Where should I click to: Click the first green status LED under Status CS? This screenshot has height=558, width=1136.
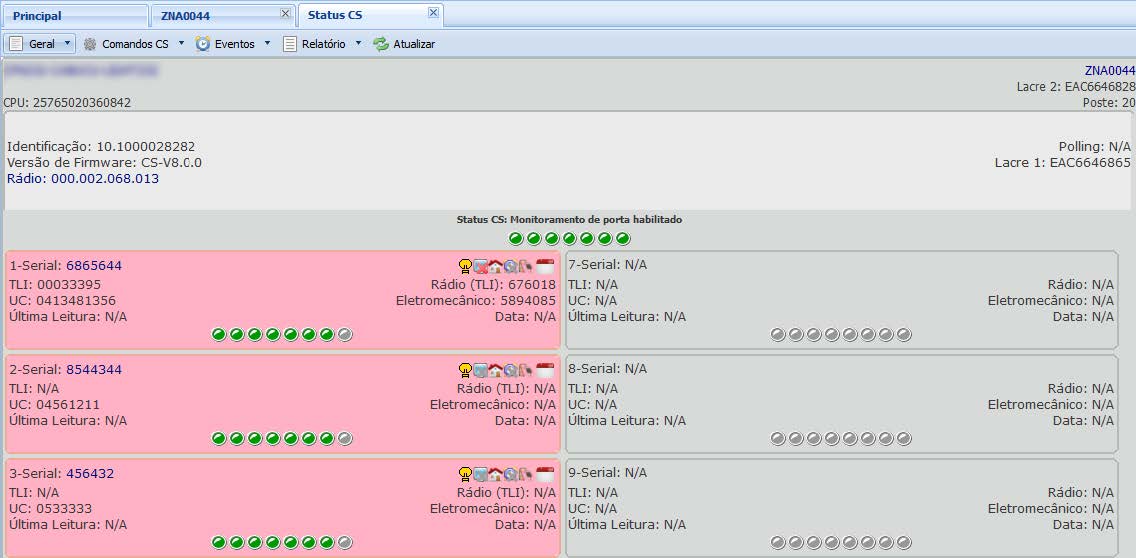click(x=516, y=239)
